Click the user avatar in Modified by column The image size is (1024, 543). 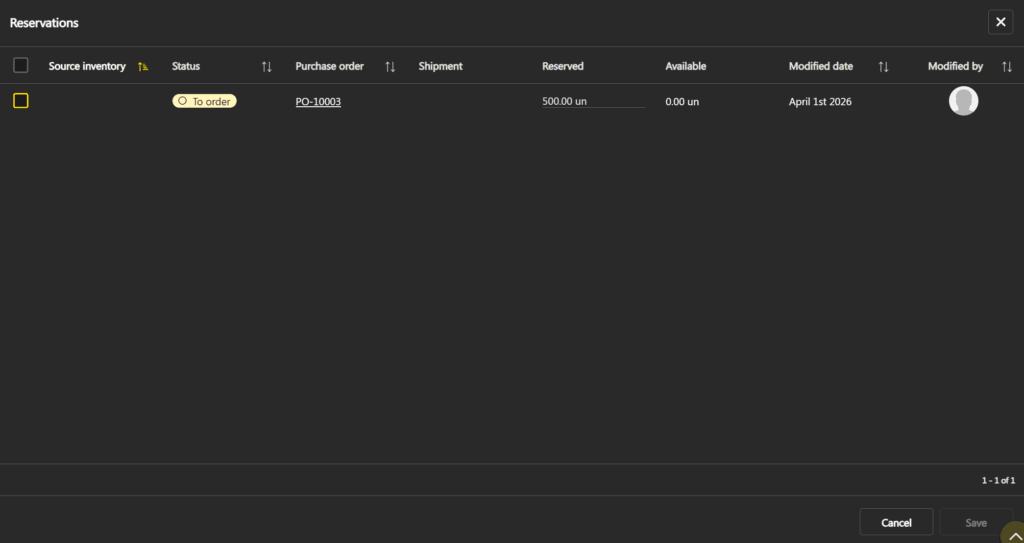click(x=963, y=101)
